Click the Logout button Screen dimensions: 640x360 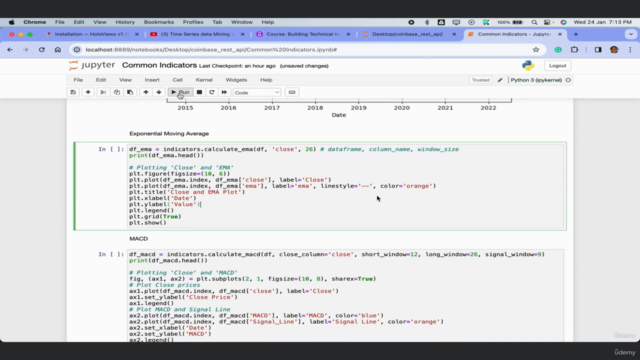click(x=557, y=66)
